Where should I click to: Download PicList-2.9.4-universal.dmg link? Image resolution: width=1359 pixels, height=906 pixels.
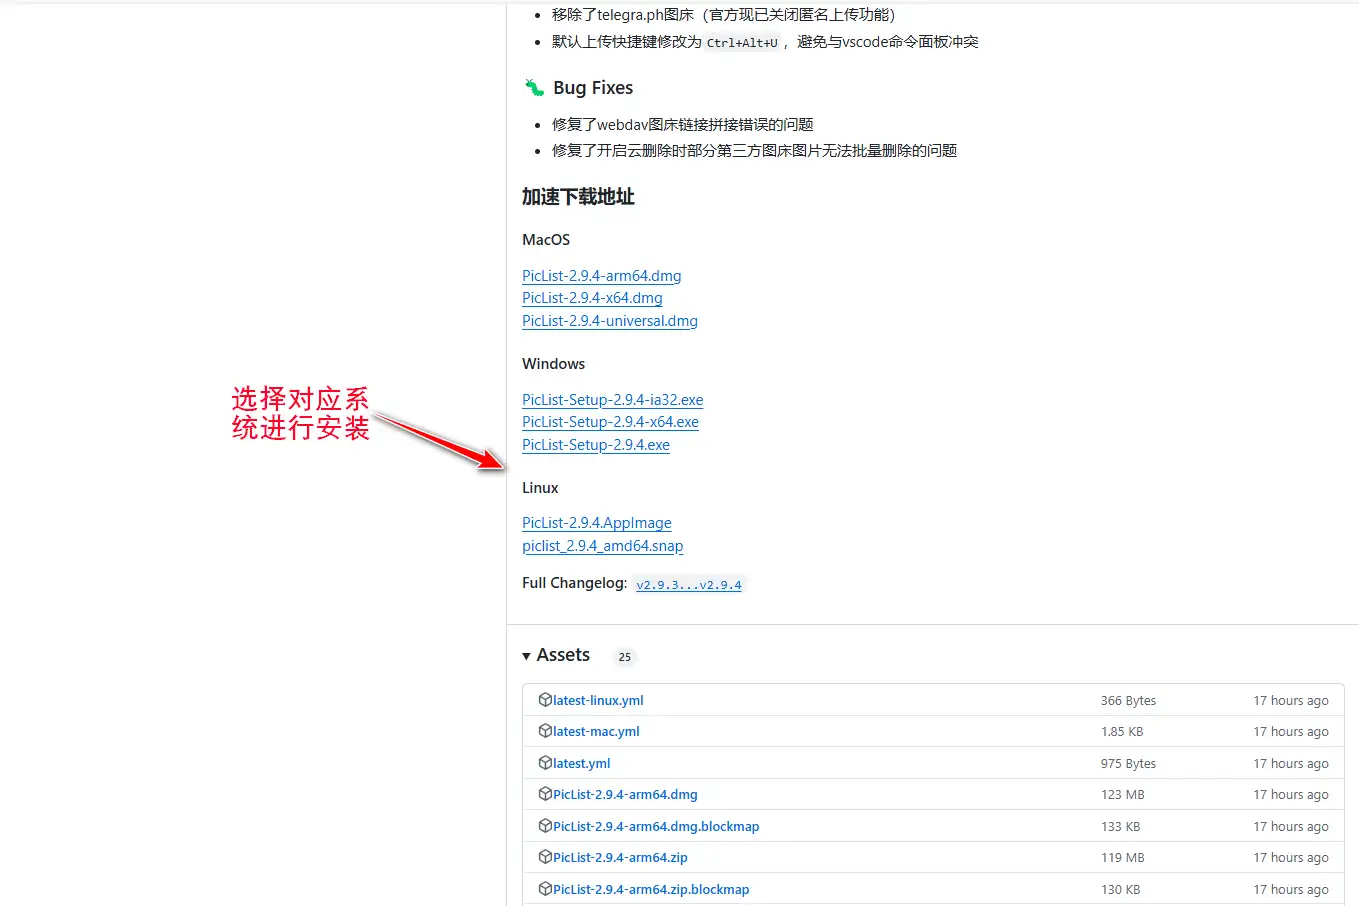tap(610, 321)
